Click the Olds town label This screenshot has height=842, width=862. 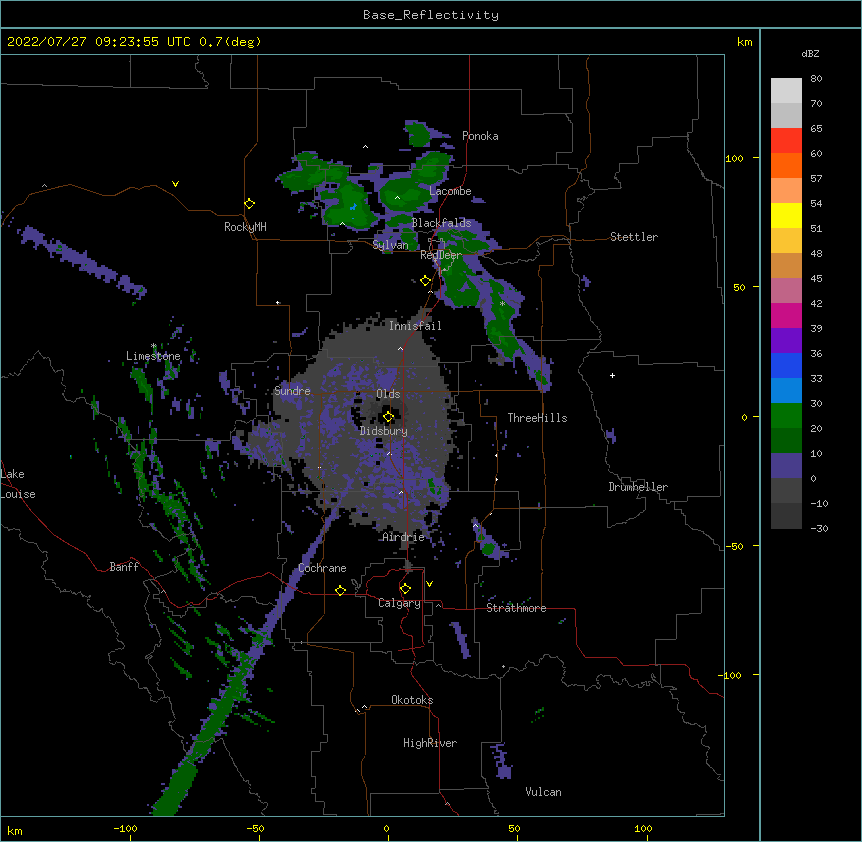pos(388,394)
